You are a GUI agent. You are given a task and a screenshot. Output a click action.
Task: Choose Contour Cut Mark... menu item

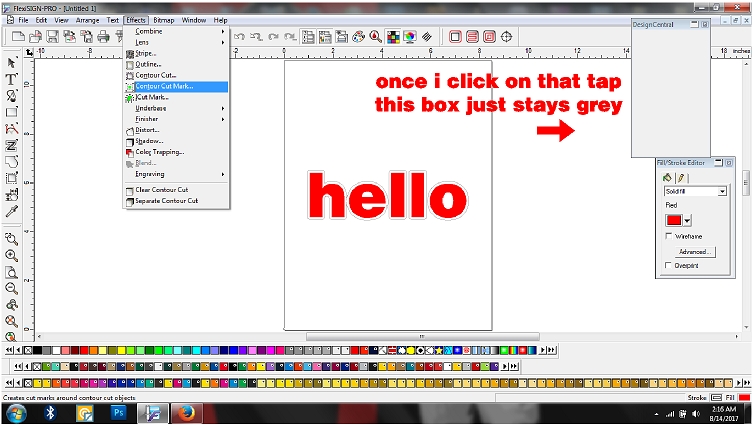(x=176, y=86)
